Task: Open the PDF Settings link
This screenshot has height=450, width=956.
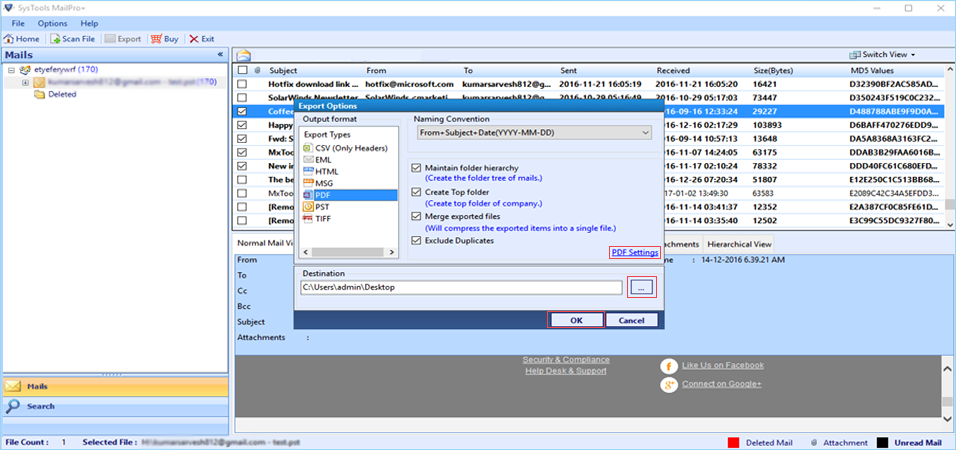Action: point(635,252)
